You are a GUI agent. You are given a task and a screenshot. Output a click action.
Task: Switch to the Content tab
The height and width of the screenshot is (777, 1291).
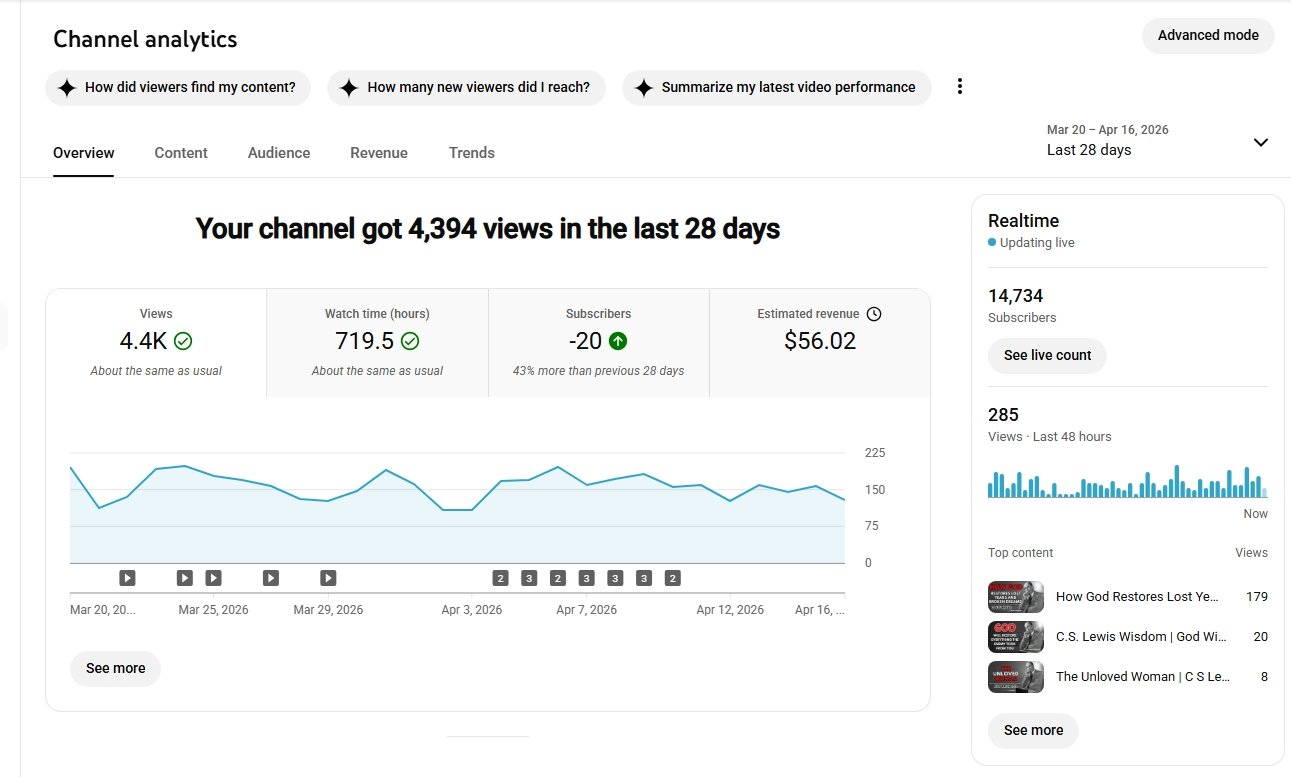pyautogui.click(x=181, y=153)
